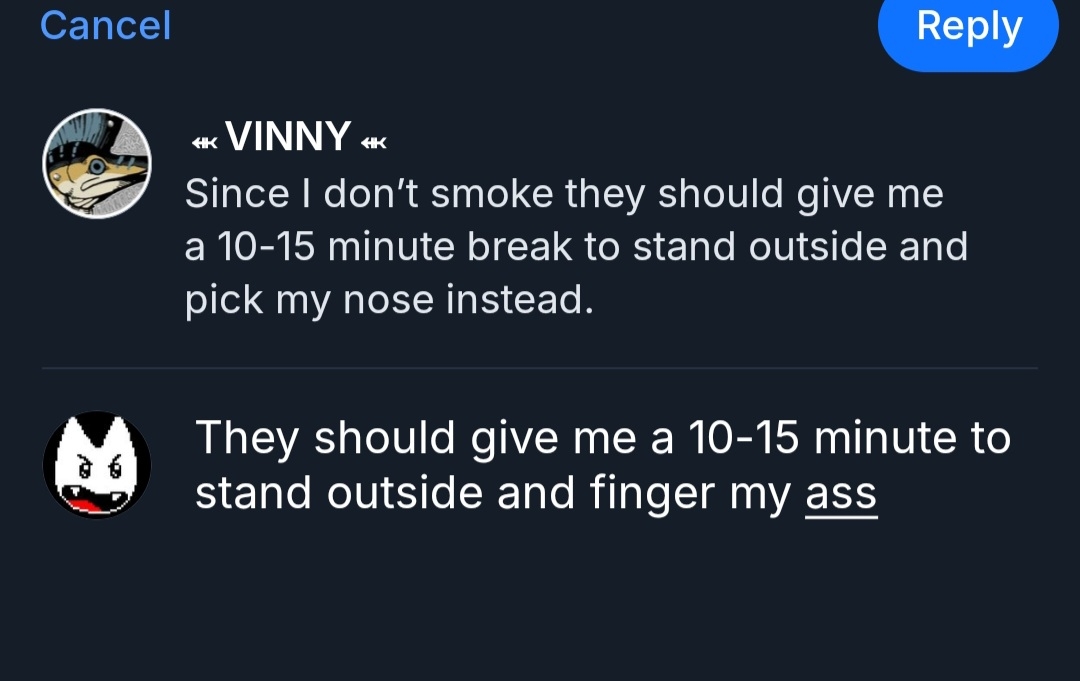Tap the empty compose area below the draft
1080x681 pixels.
[540, 600]
